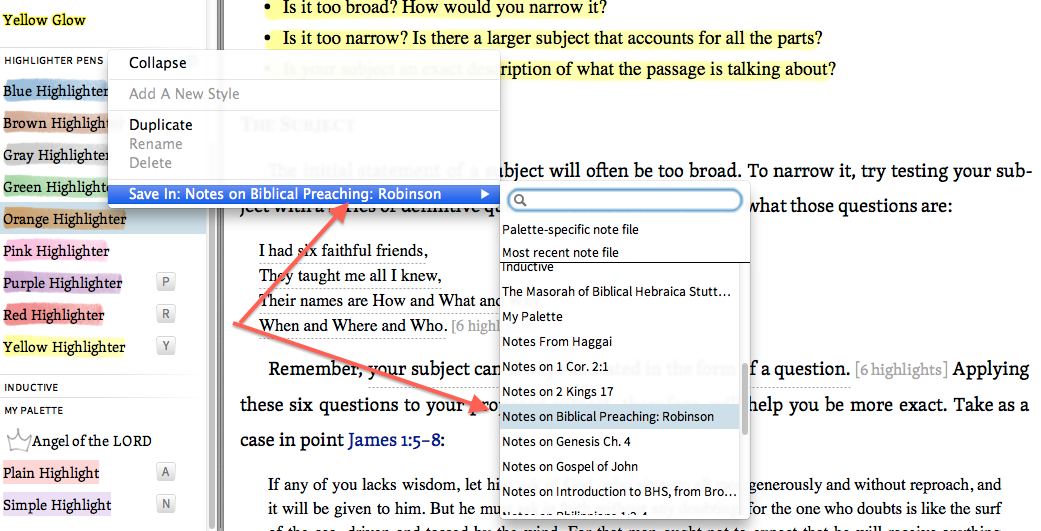Select the Yellow Glow highlighting style

[x=44, y=20]
